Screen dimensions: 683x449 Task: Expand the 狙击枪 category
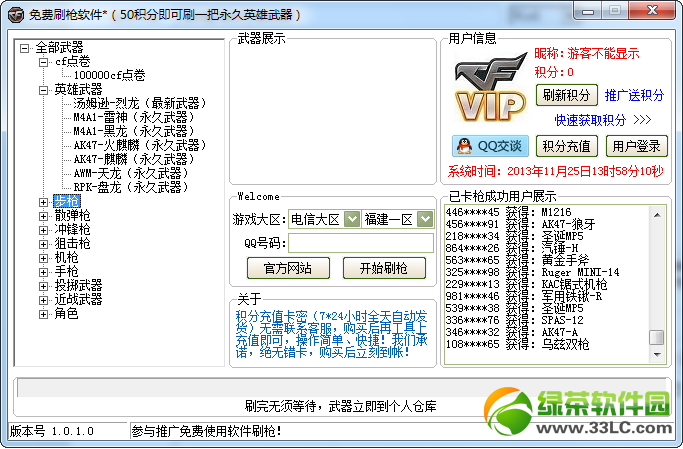coord(44,243)
